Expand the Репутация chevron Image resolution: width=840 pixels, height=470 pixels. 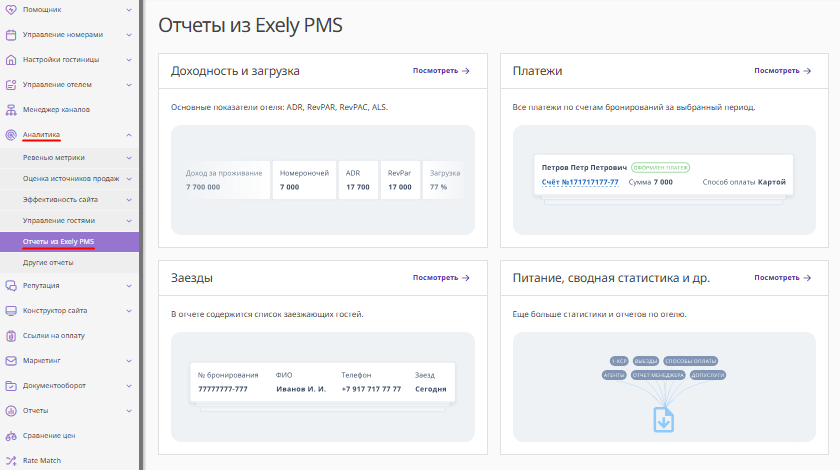pos(129,286)
